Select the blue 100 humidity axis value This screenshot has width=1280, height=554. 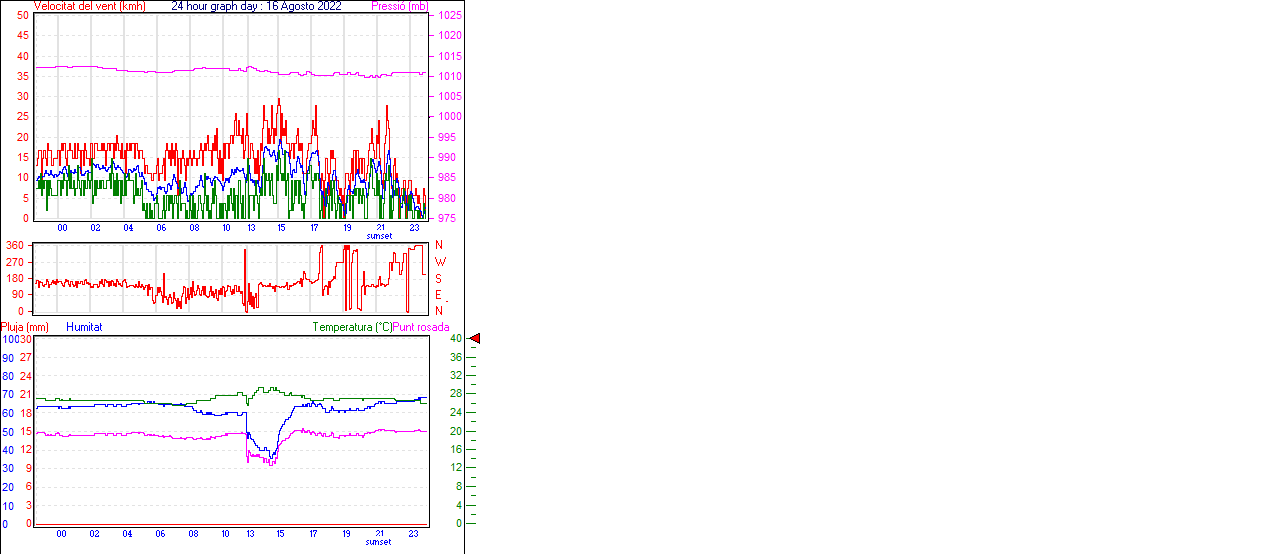(x=9, y=339)
